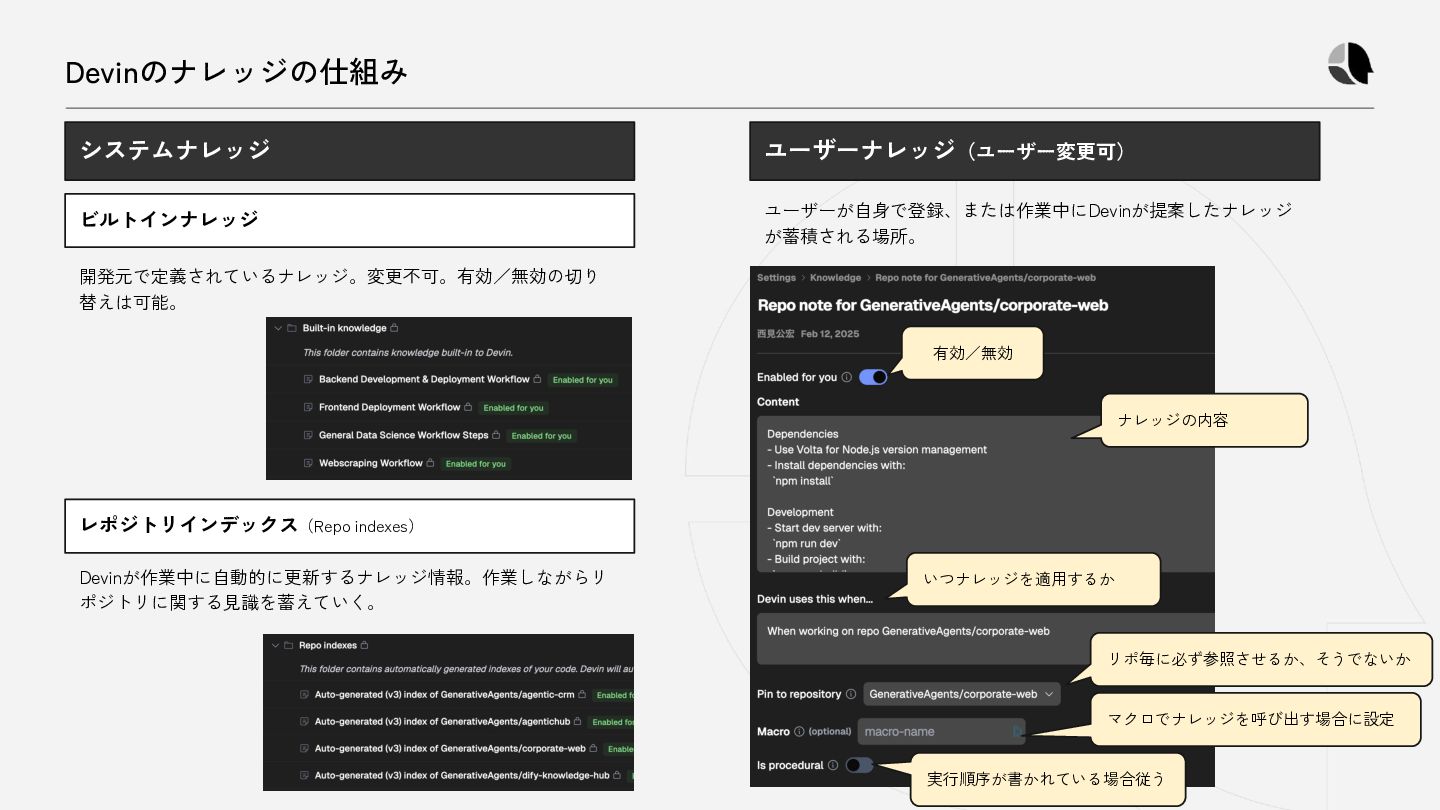Open Knowledge in the breadcrumb path
The width and height of the screenshot is (1440, 810).
tap(835, 278)
